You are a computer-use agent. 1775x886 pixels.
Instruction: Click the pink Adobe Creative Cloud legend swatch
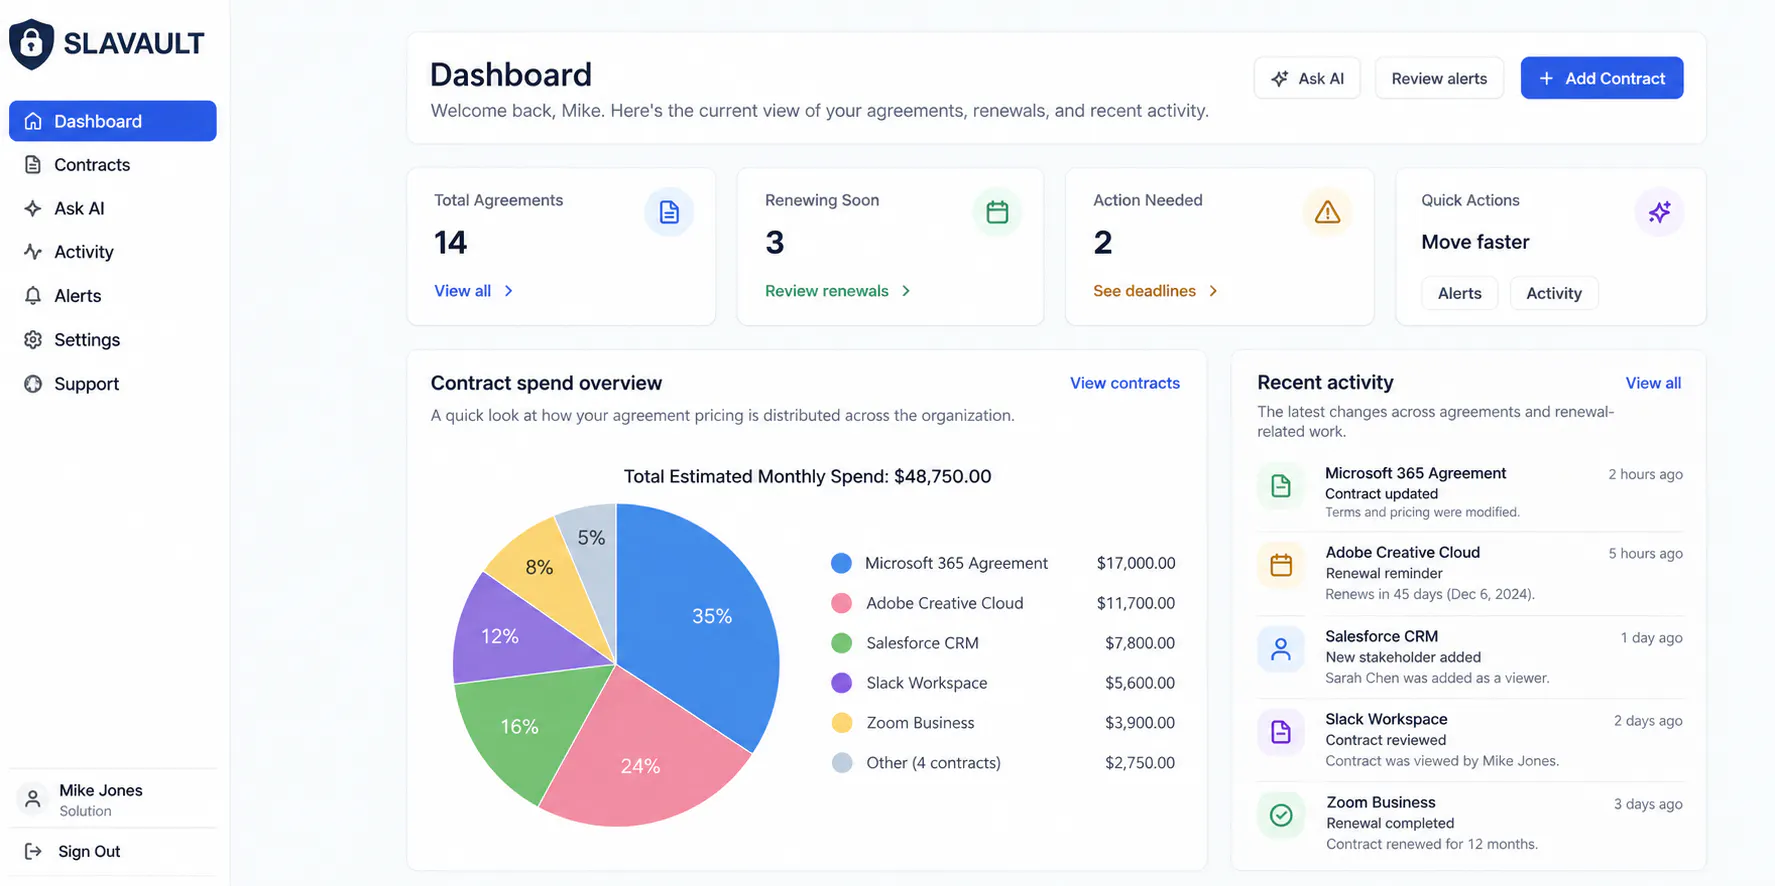click(x=842, y=603)
